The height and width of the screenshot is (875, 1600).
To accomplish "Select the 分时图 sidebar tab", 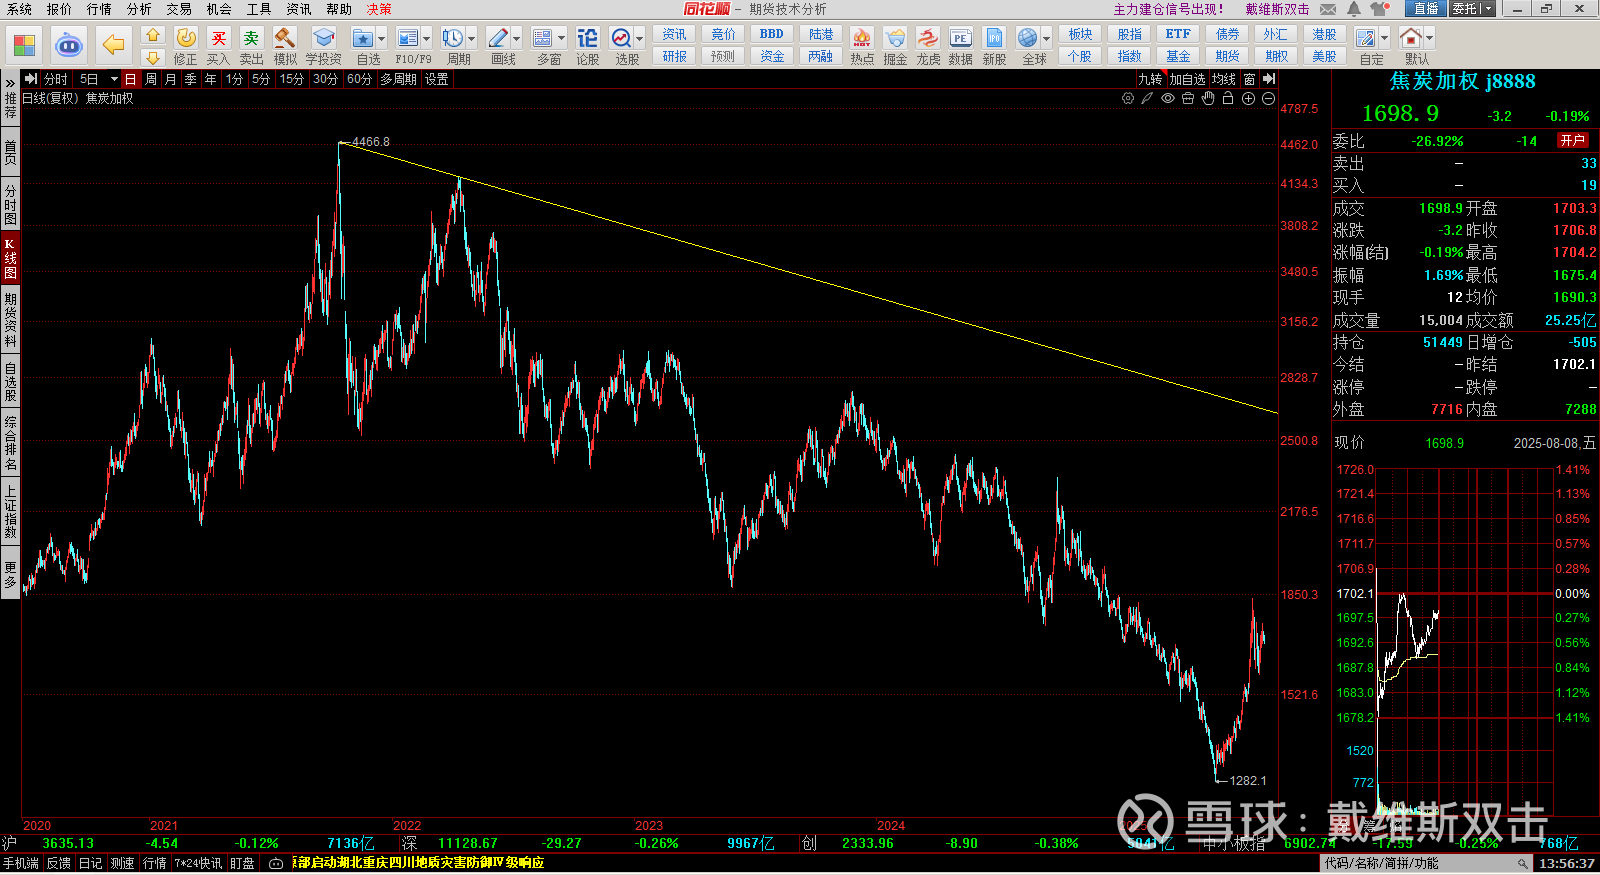I will point(10,204).
